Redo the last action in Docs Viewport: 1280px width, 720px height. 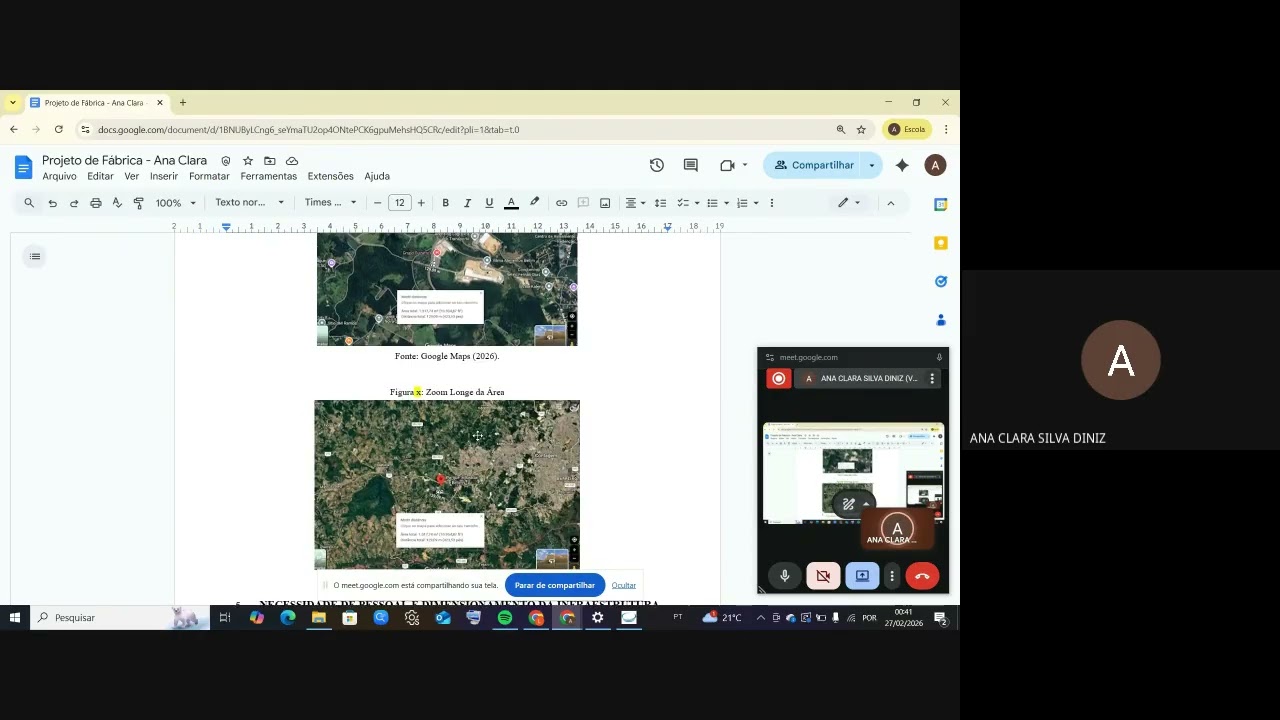(74, 203)
